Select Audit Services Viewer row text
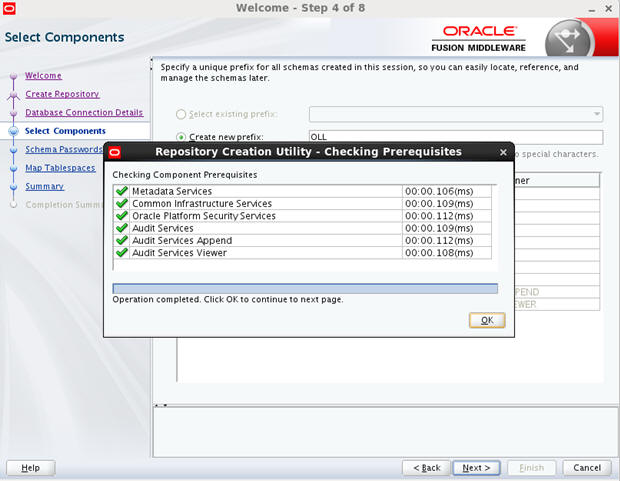The width and height of the screenshot is (620, 481). coord(179,253)
